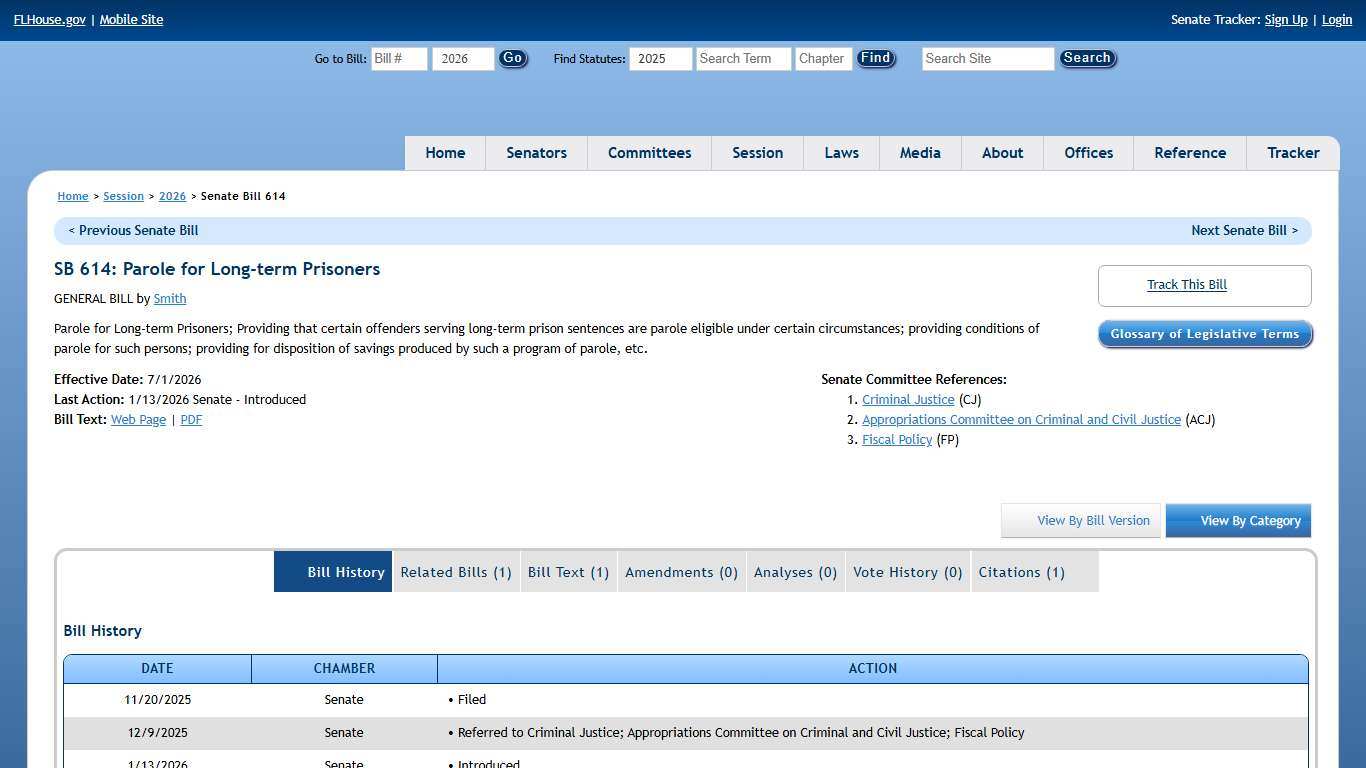Image resolution: width=1366 pixels, height=768 pixels.
Task: Click the Go button for bill search
Action: tap(512, 59)
